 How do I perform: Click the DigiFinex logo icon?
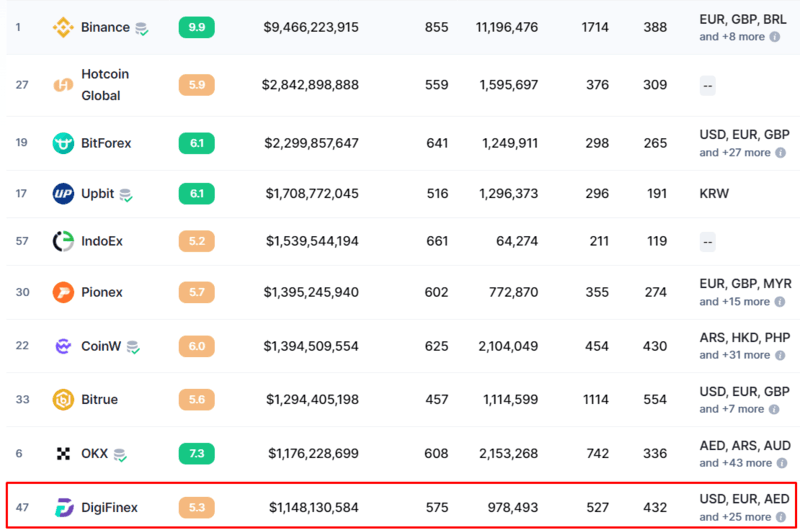pyautogui.click(x=64, y=508)
